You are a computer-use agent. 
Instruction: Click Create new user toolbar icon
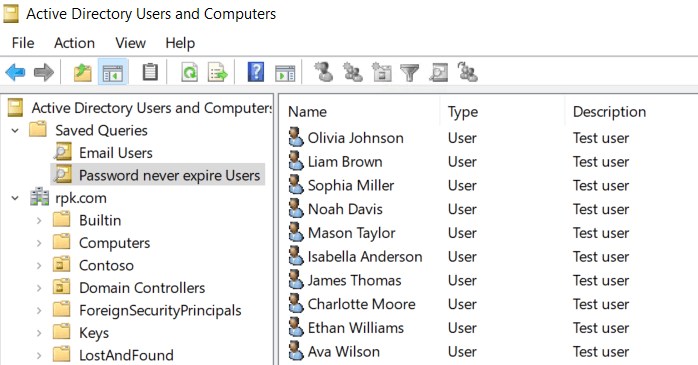(324, 72)
